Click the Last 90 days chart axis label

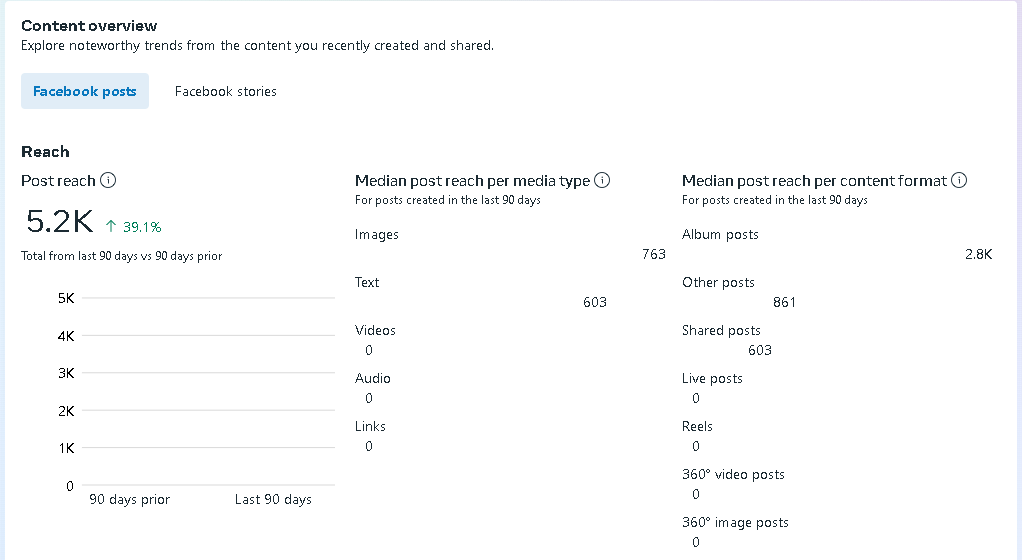[x=273, y=499]
